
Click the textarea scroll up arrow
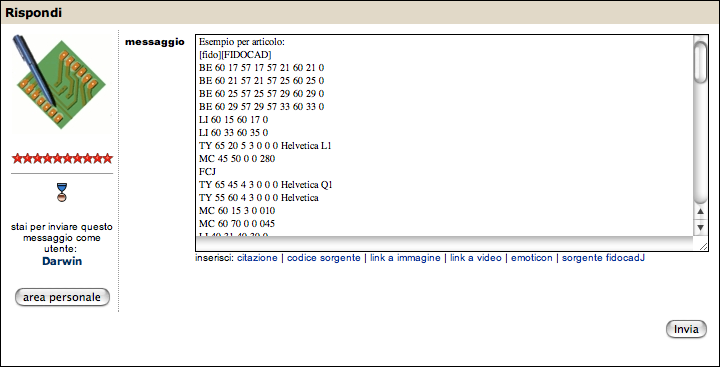pyautogui.click(x=700, y=211)
